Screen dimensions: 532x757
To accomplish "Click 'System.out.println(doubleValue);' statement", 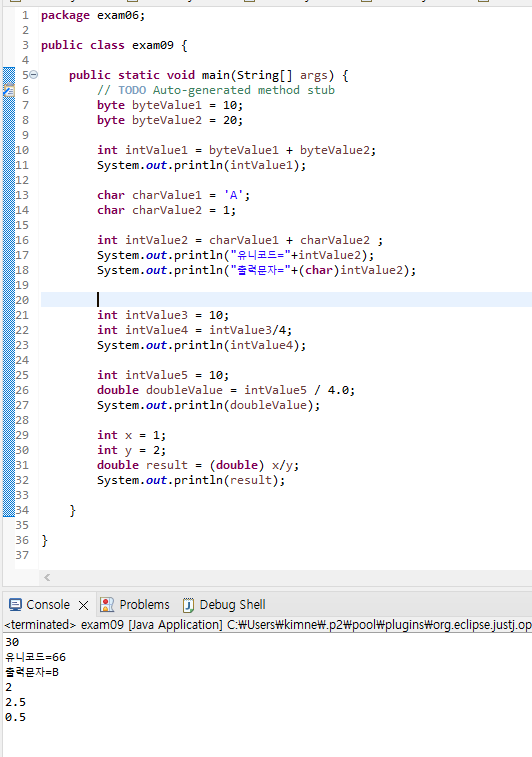I will [209, 405].
